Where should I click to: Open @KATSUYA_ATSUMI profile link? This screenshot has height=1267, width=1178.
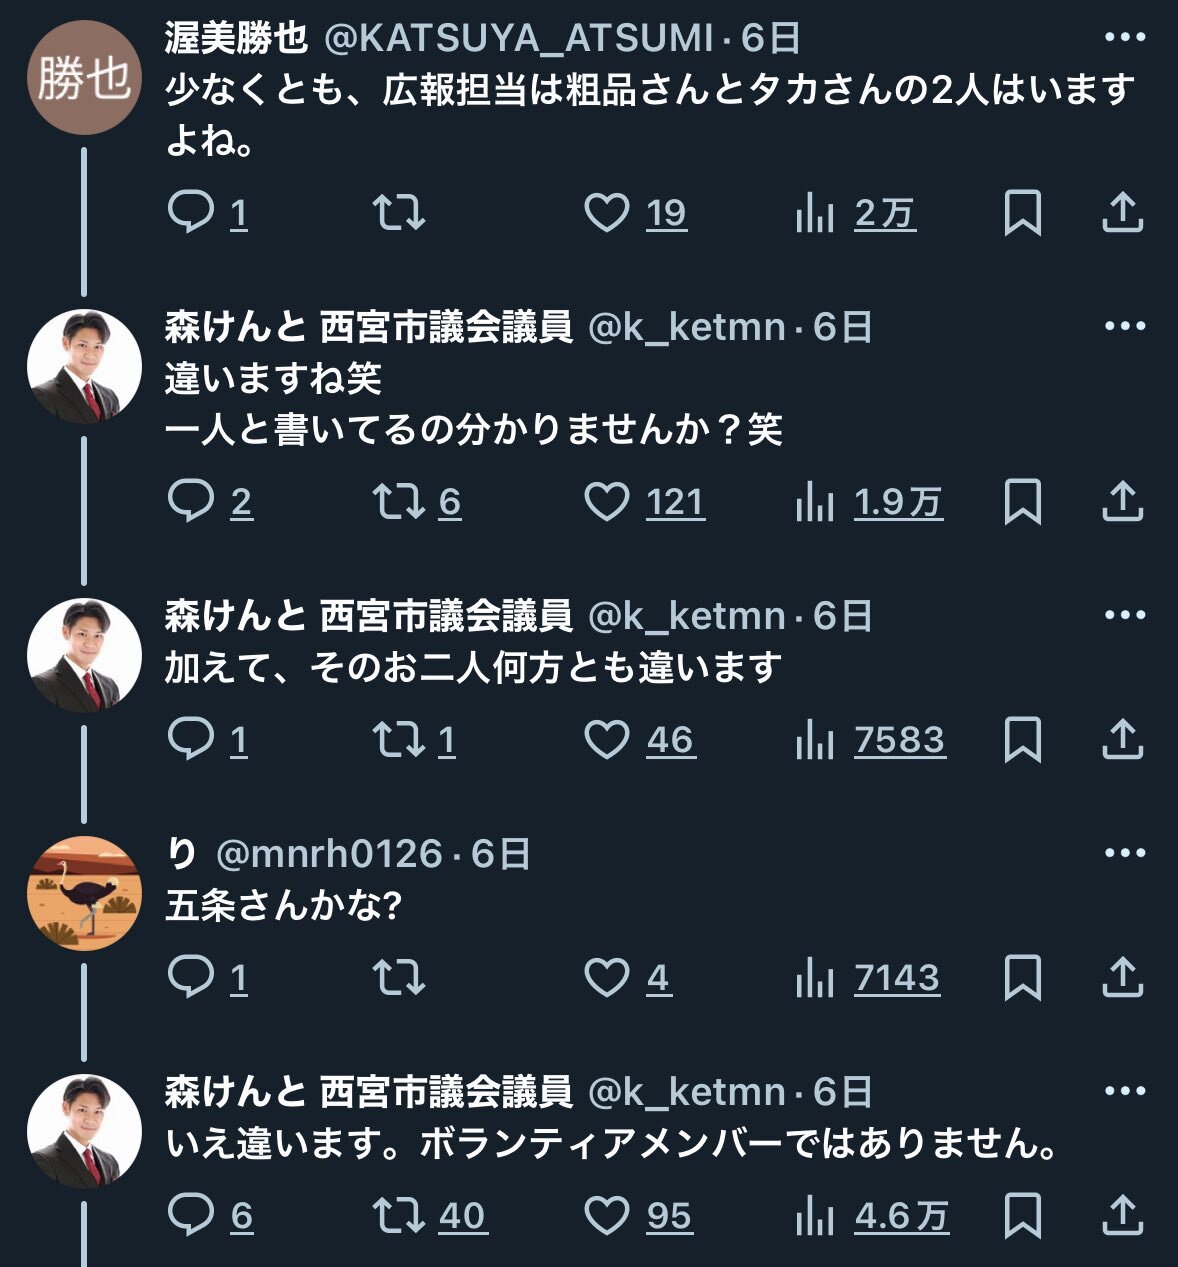tap(519, 38)
